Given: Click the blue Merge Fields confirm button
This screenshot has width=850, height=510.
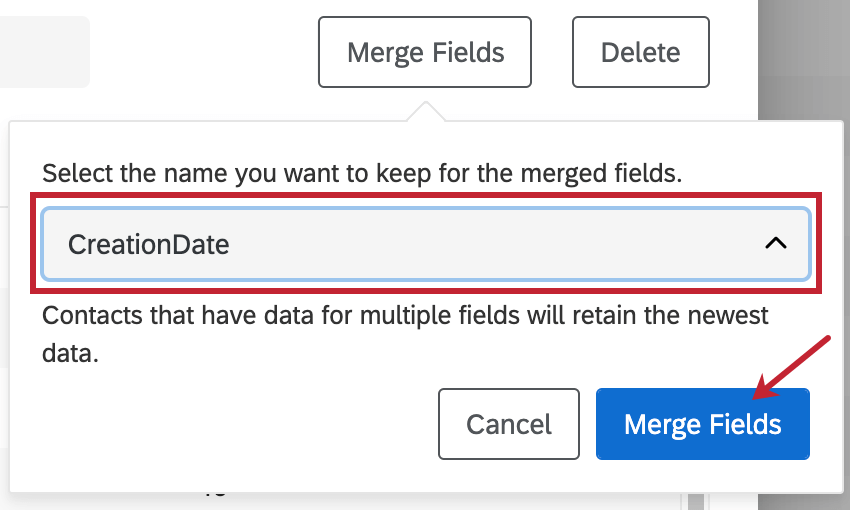Looking at the screenshot, I should [703, 424].
